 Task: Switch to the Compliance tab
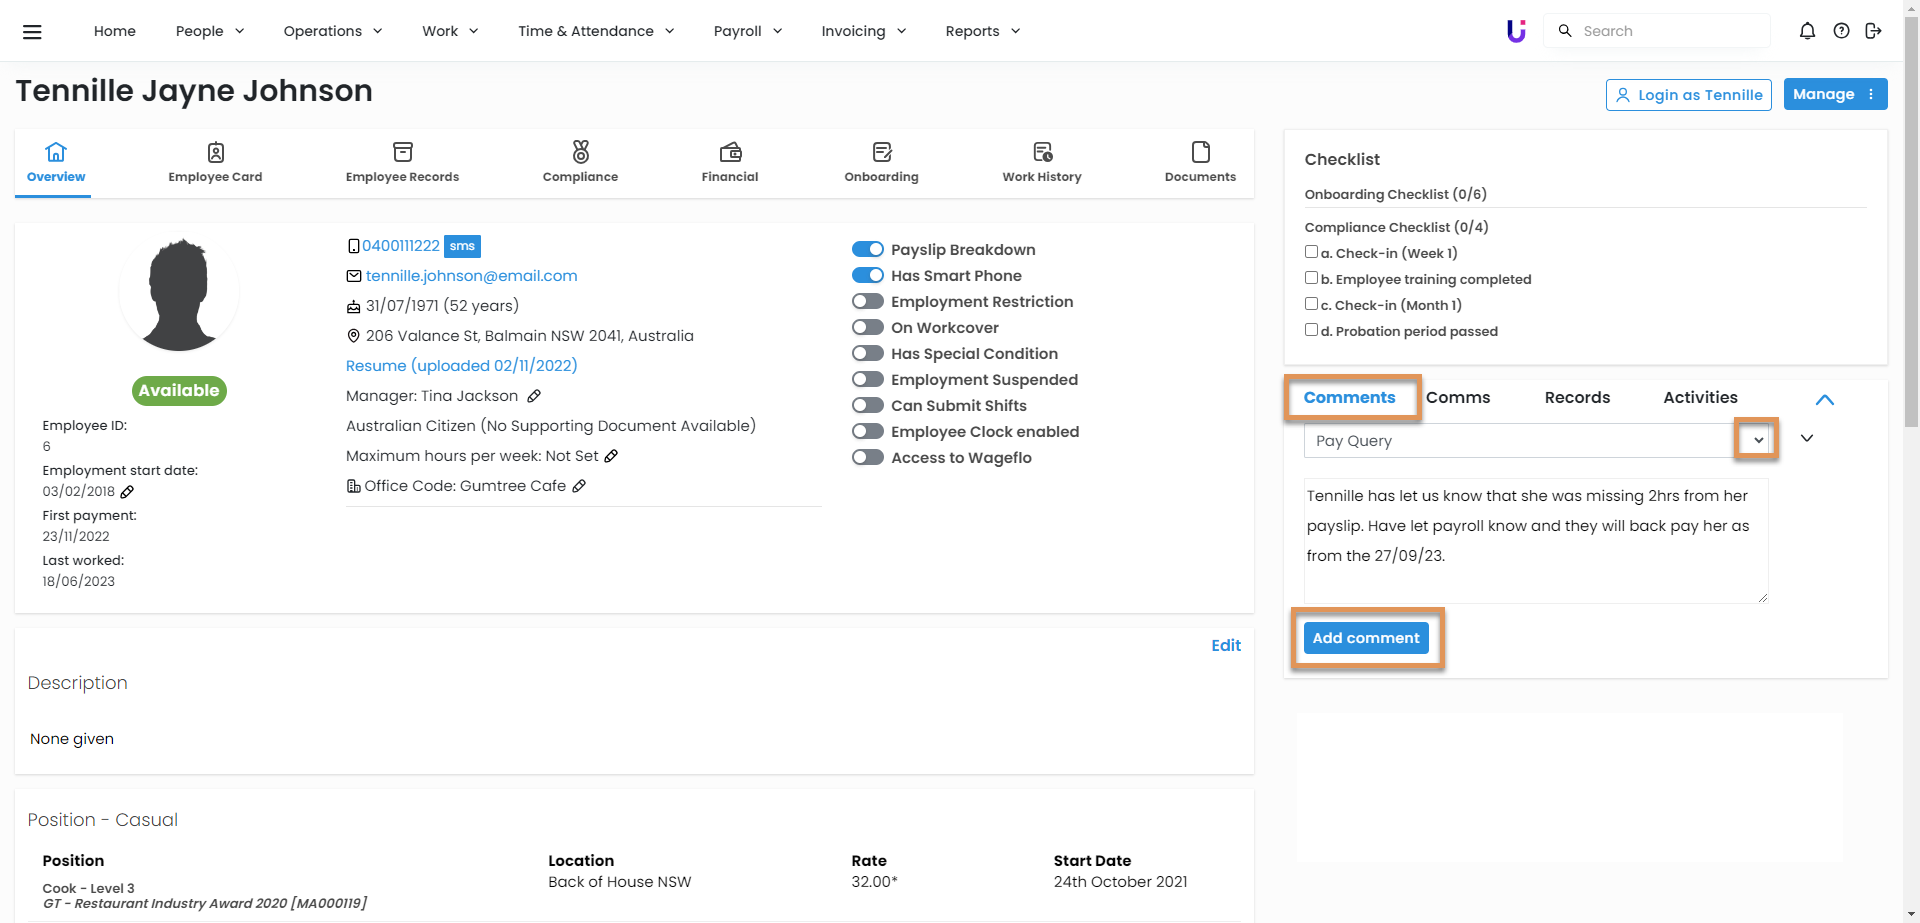click(580, 162)
